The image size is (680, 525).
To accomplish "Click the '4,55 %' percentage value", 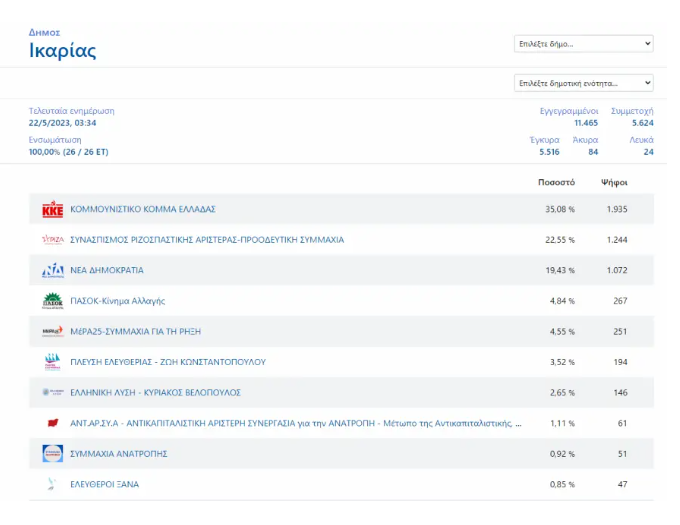I will (562, 332).
